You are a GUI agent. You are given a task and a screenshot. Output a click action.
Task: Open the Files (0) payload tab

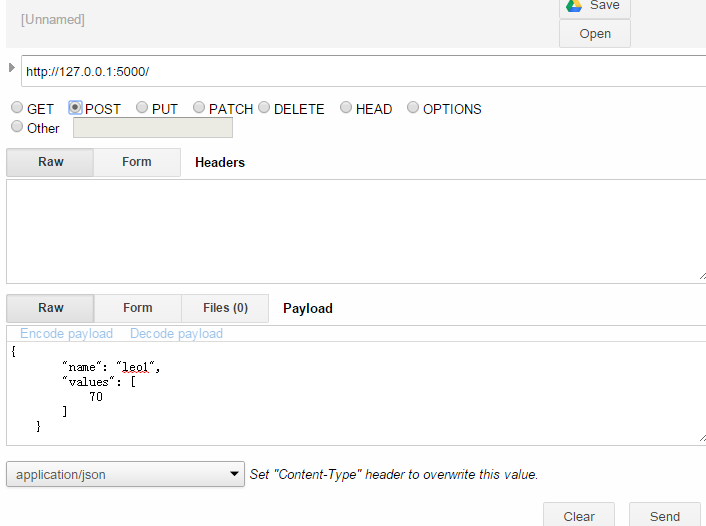click(x=225, y=308)
